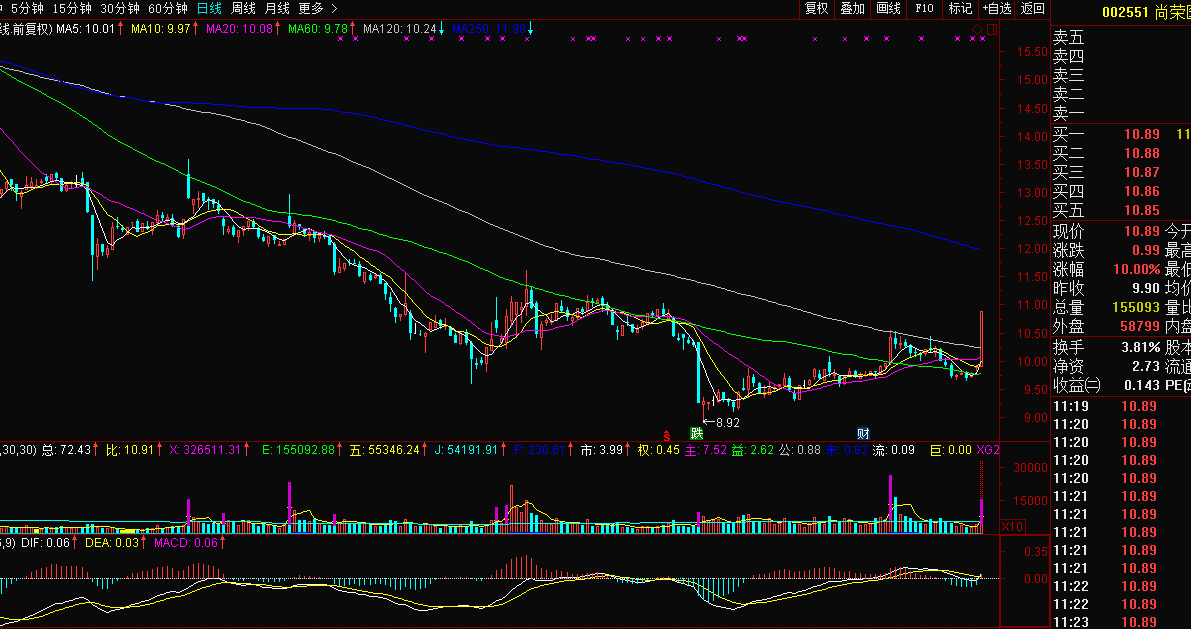This screenshot has width=1191, height=629.
Task: Click the blue 财 marker below the chart
Action: click(x=863, y=434)
